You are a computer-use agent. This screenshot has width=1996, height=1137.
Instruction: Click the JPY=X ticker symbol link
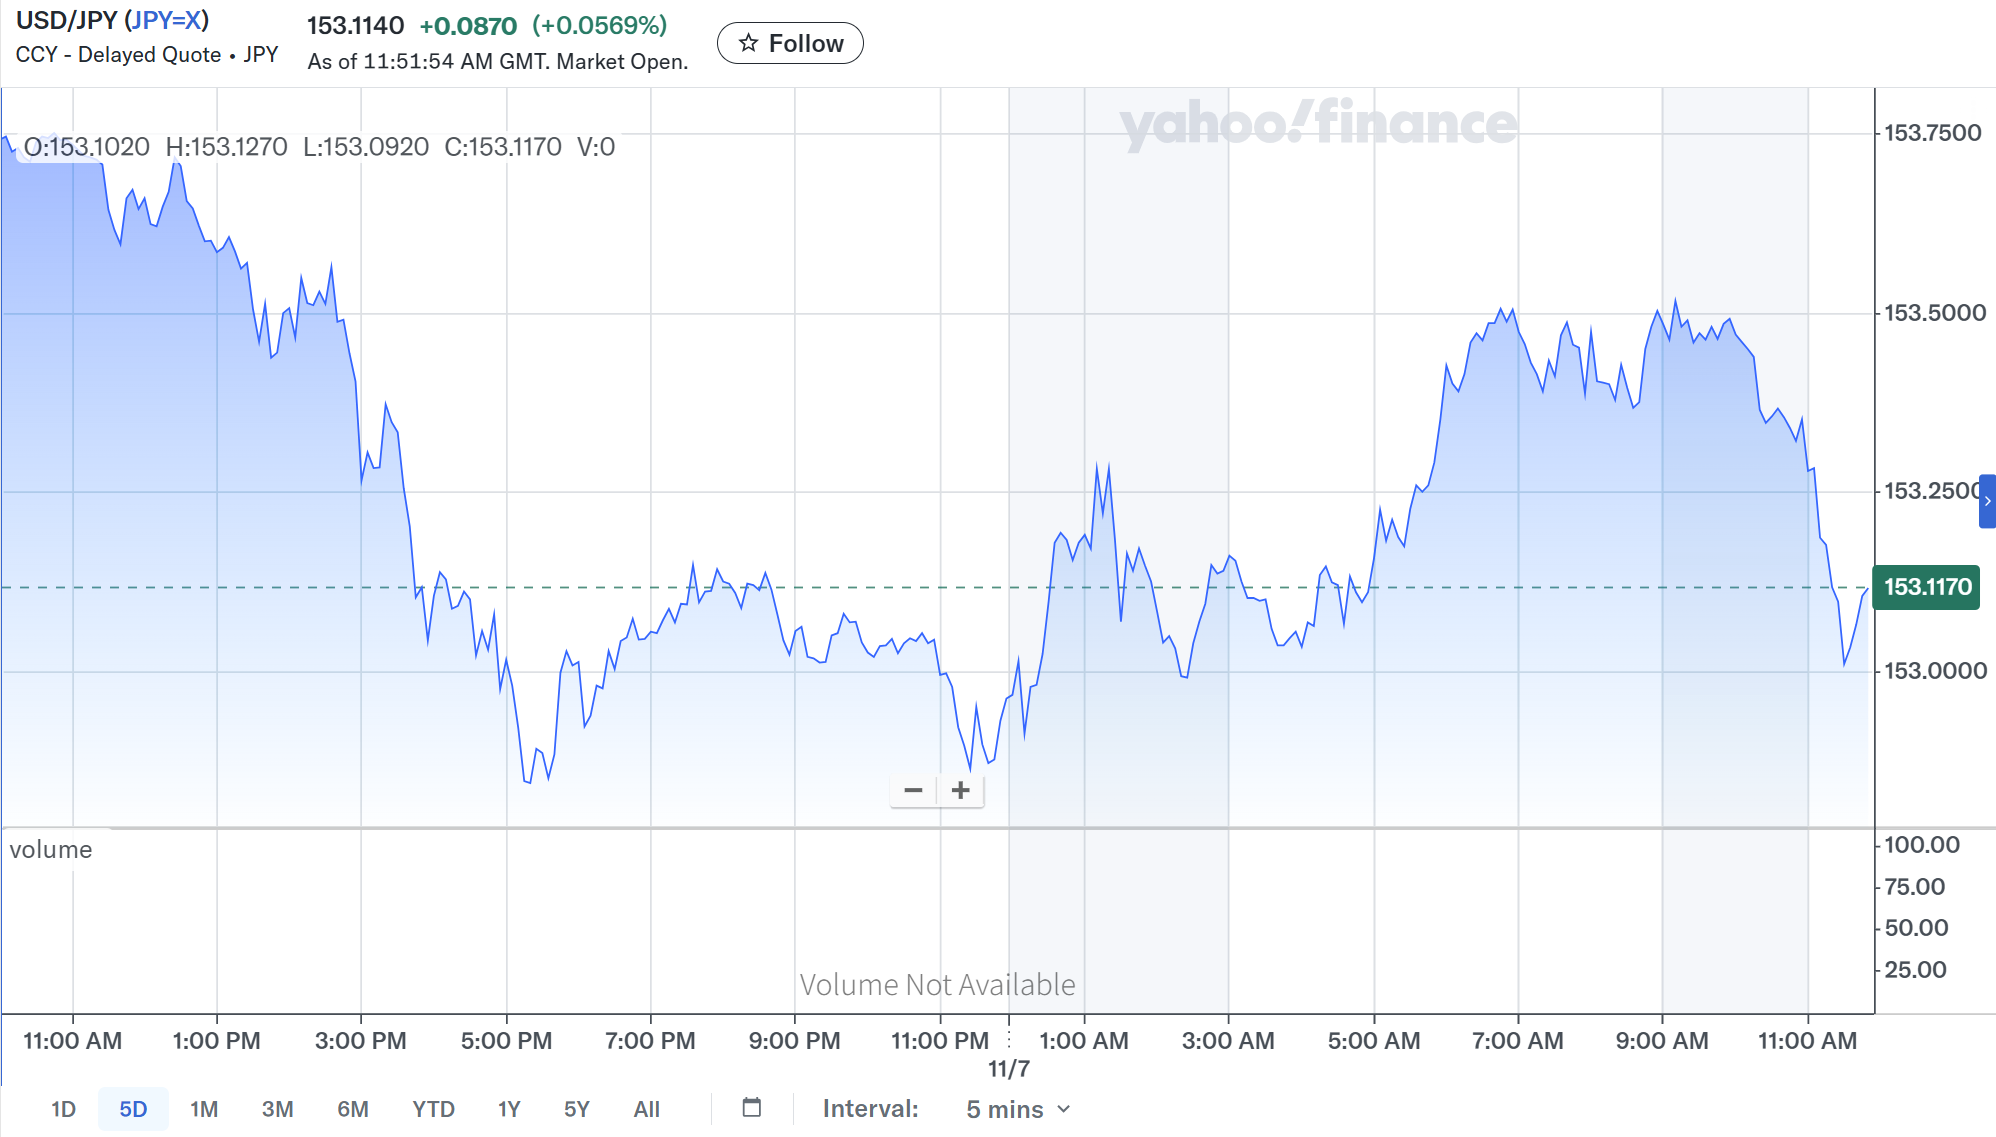tap(166, 20)
